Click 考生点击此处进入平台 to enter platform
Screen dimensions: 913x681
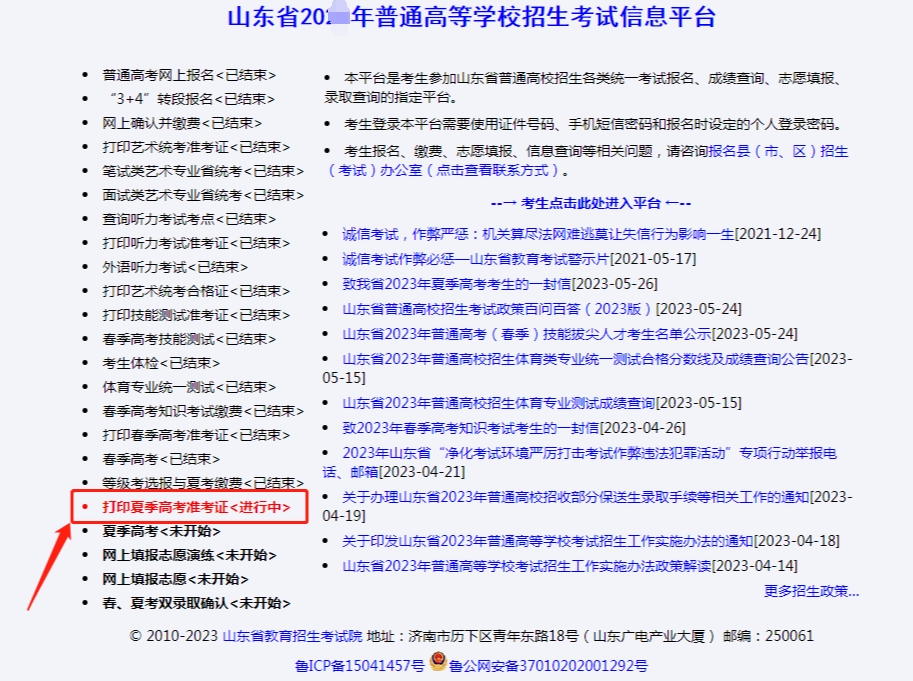pyautogui.click(x=591, y=203)
